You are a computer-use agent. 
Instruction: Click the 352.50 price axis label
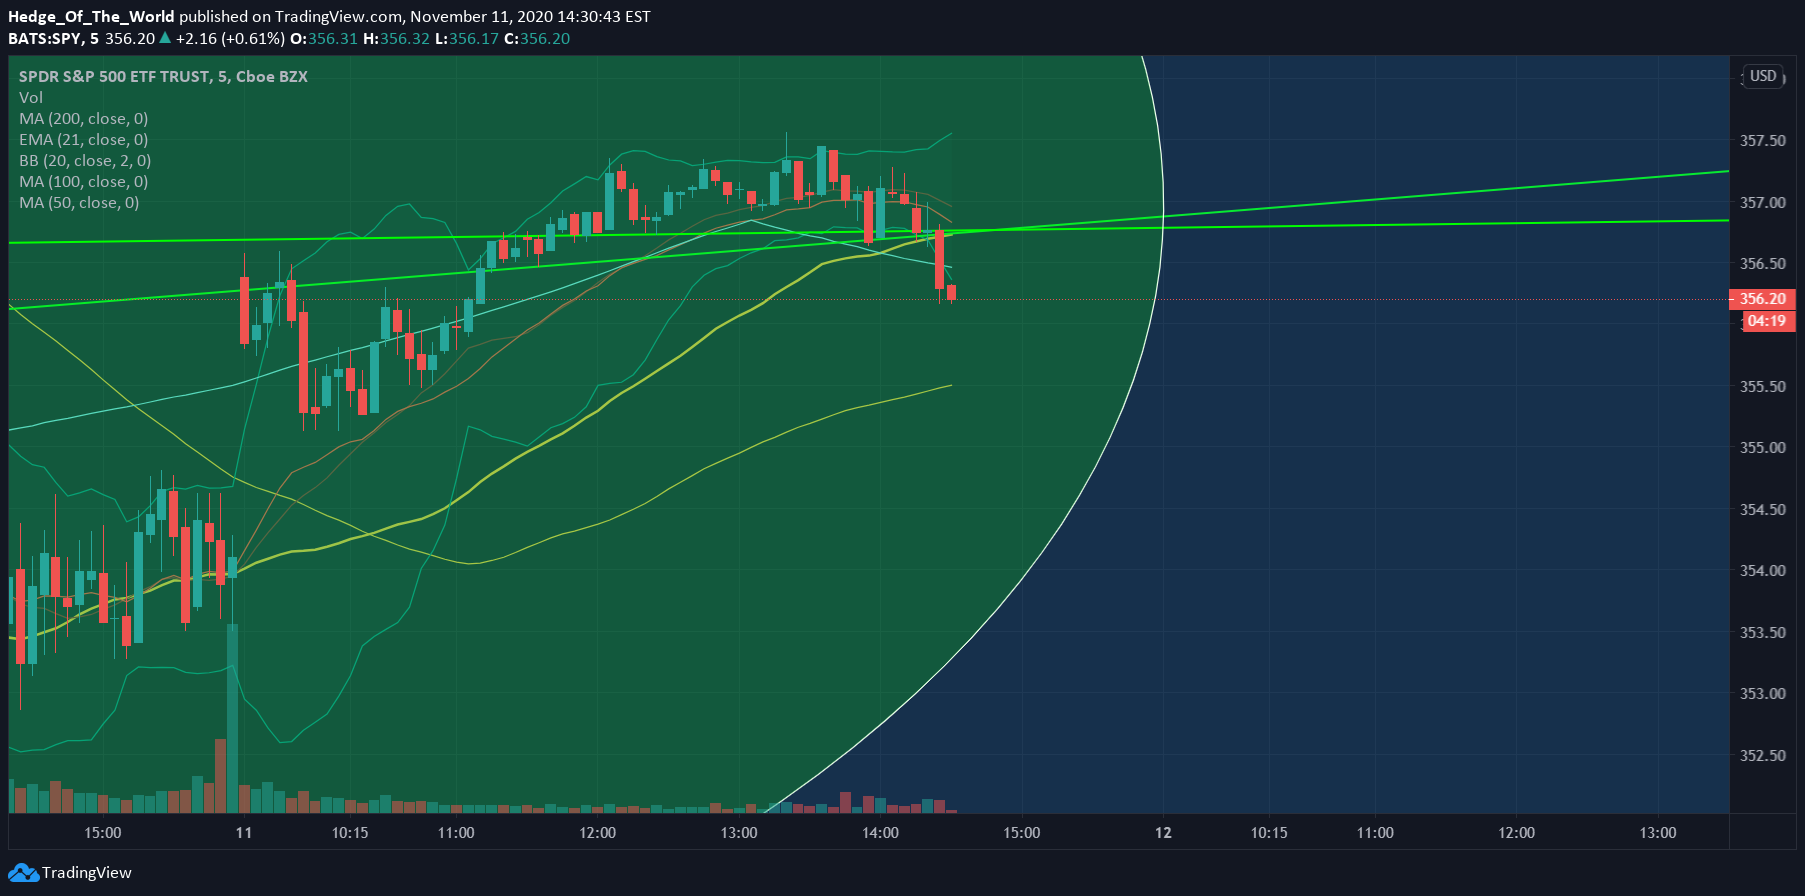[1762, 755]
